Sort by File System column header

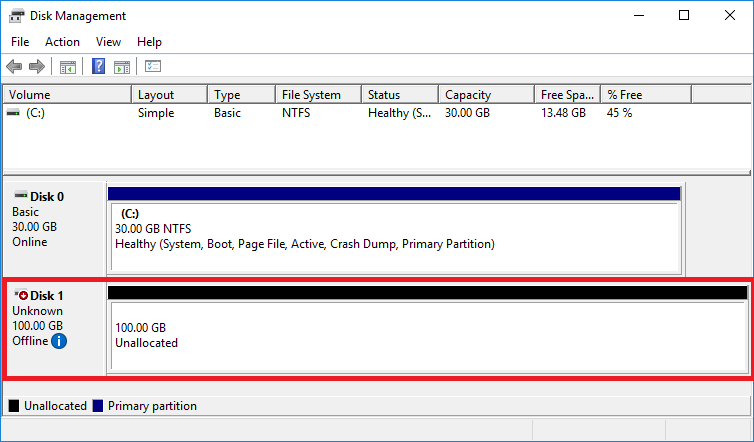coord(319,95)
